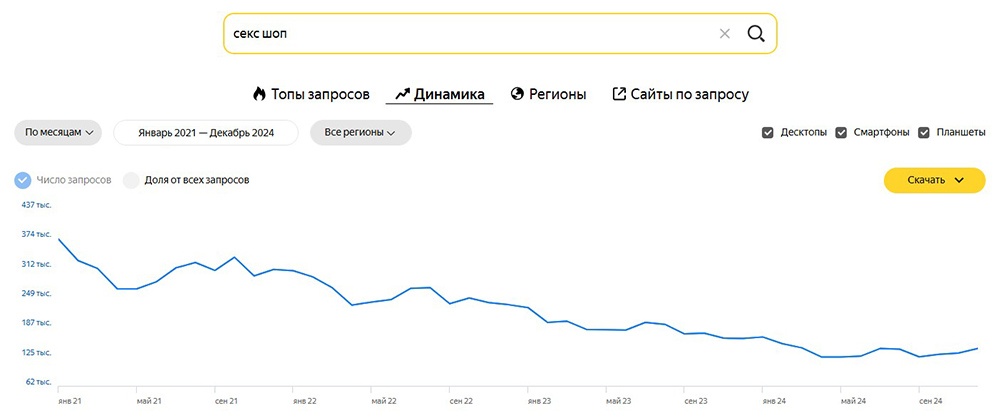1000x418 pixels.
Task: Open the Январь 2021 — Декабрь 2024 date range
Action: [206, 133]
